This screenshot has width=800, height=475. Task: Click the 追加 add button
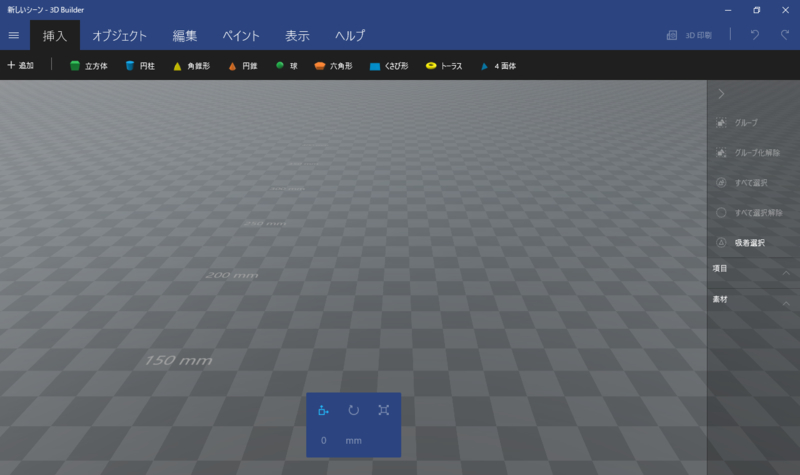pos(20,65)
